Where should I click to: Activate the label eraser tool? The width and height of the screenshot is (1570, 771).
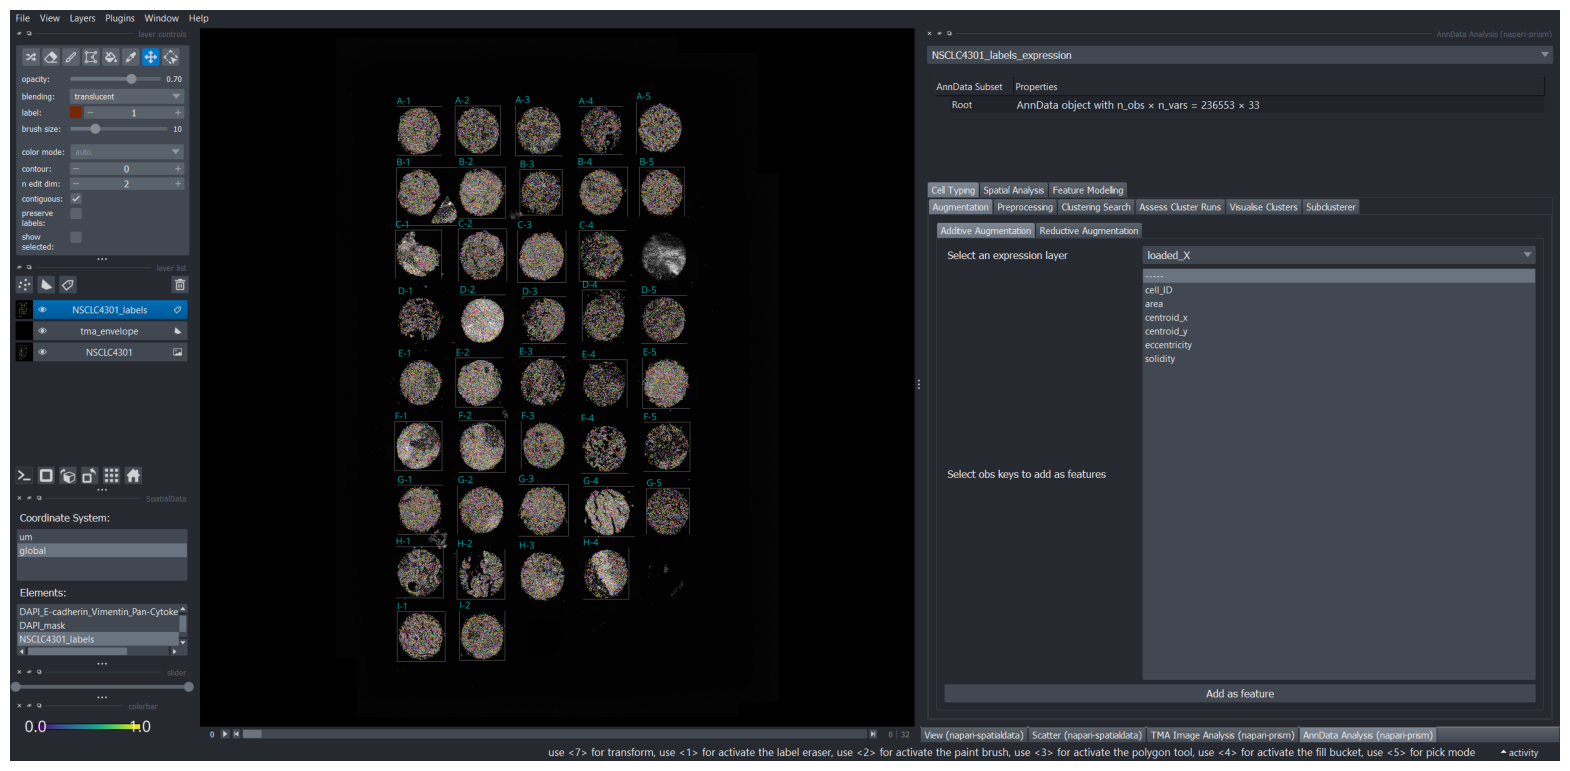(51, 57)
